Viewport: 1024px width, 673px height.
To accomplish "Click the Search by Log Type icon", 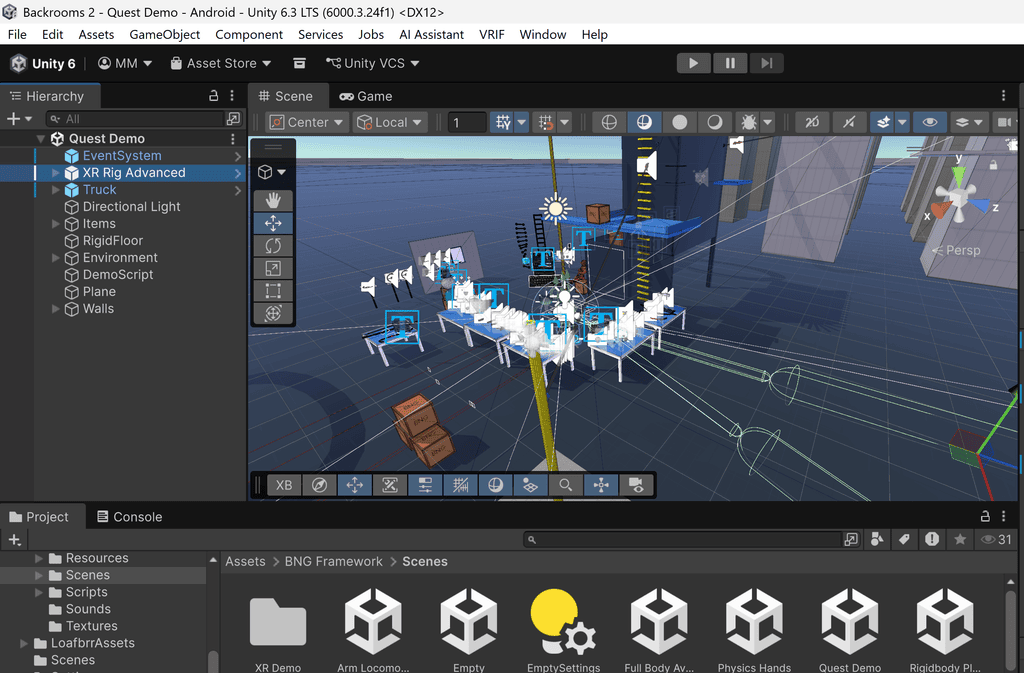I will (x=932, y=539).
